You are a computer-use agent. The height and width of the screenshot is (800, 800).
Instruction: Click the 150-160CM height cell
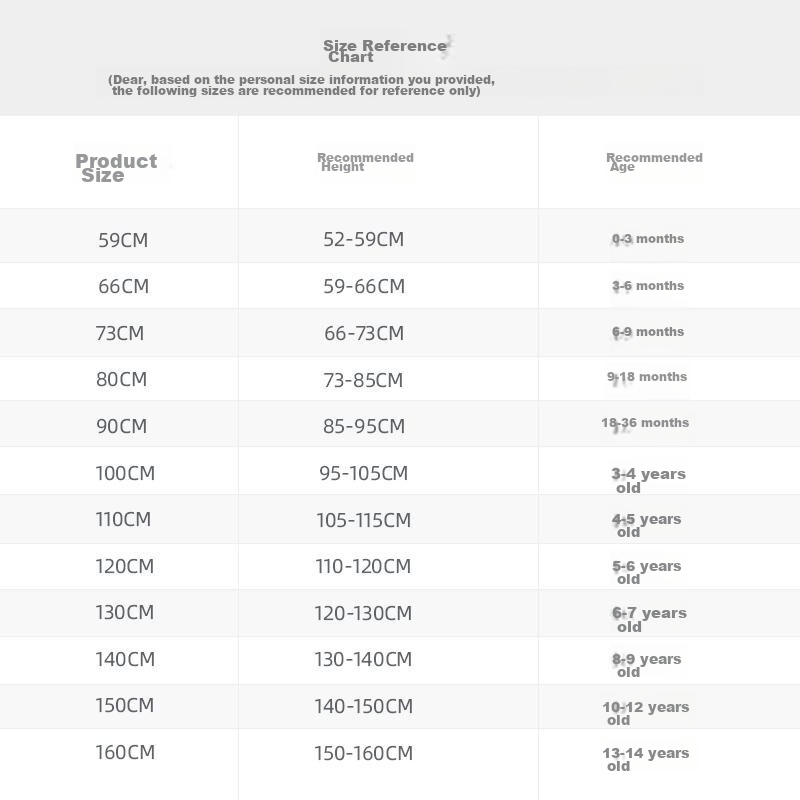363,753
